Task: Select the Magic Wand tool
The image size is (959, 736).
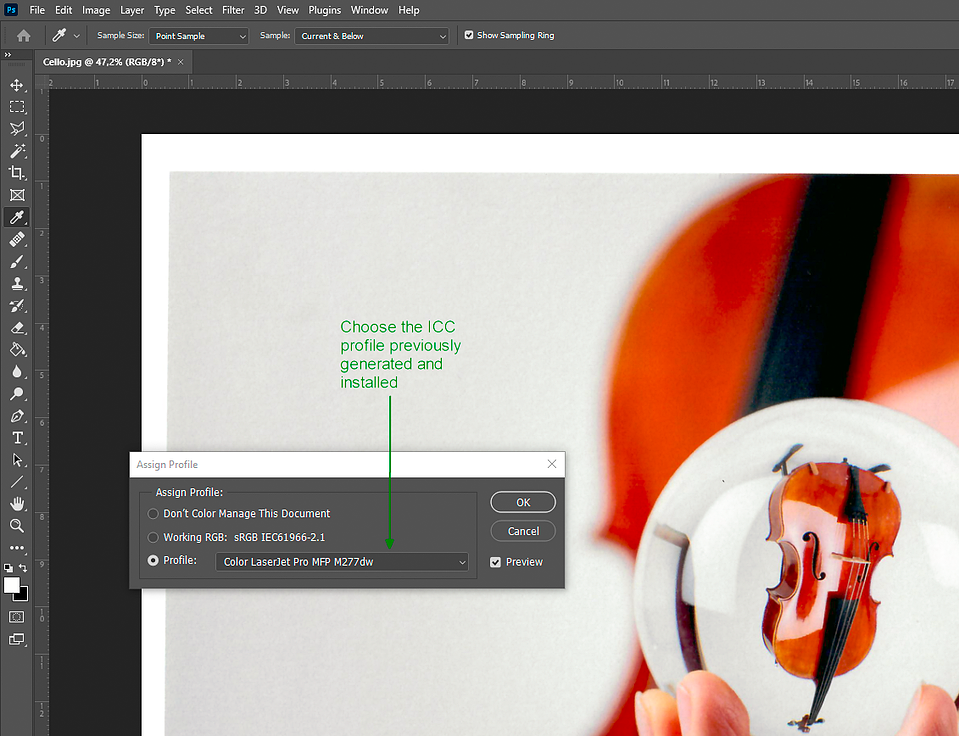Action: [17, 151]
